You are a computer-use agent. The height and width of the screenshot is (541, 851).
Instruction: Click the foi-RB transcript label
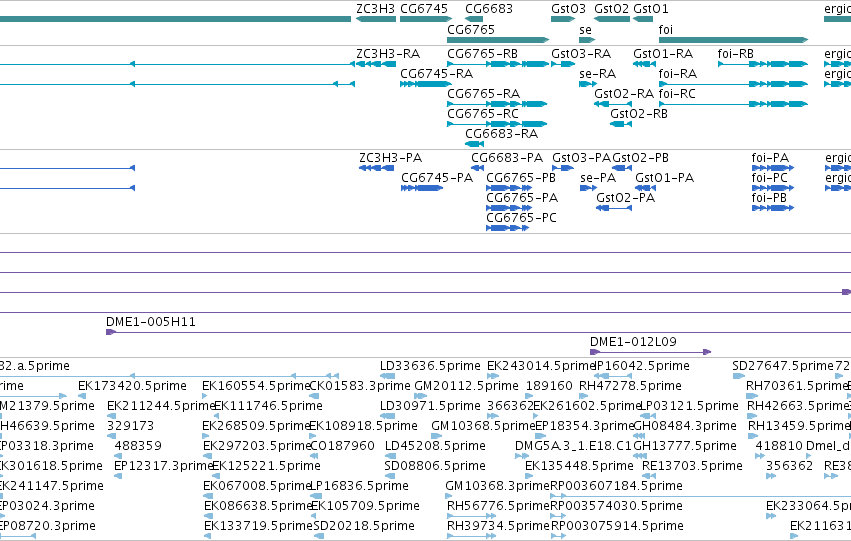[735, 54]
